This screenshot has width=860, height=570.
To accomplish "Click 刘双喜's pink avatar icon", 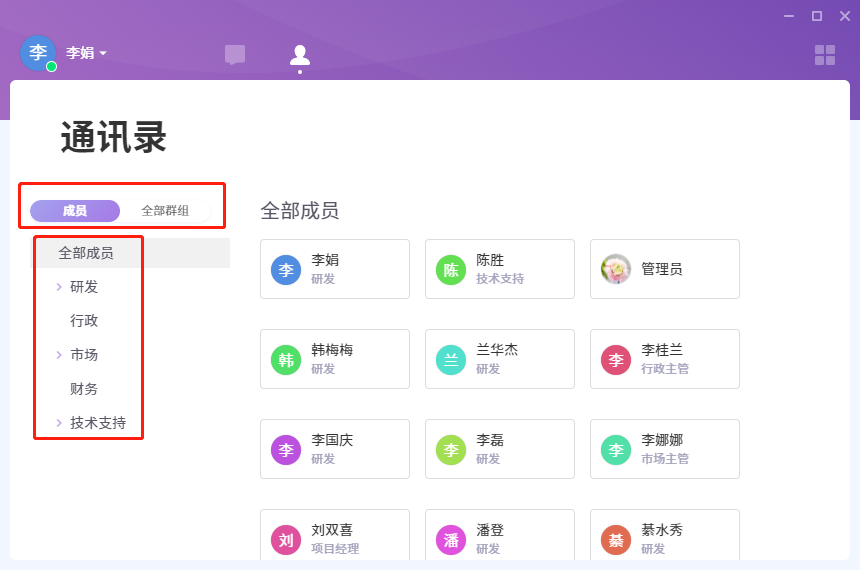I will (x=286, y=539).
